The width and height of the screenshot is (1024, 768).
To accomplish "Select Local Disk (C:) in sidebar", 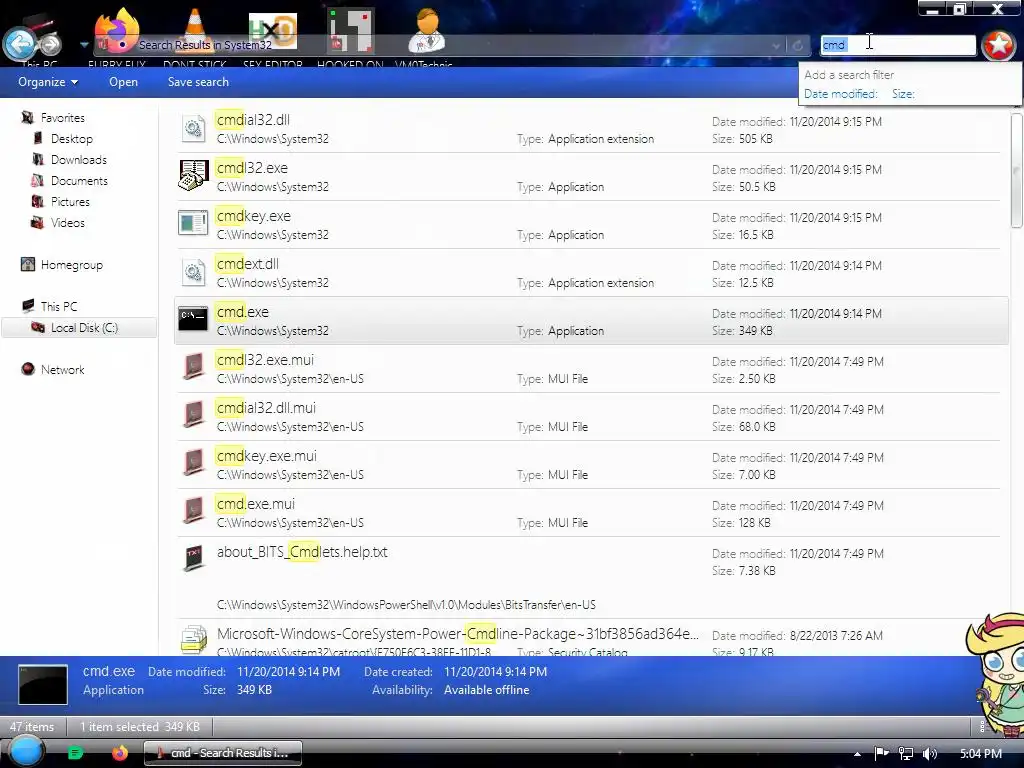I will 84,328.
